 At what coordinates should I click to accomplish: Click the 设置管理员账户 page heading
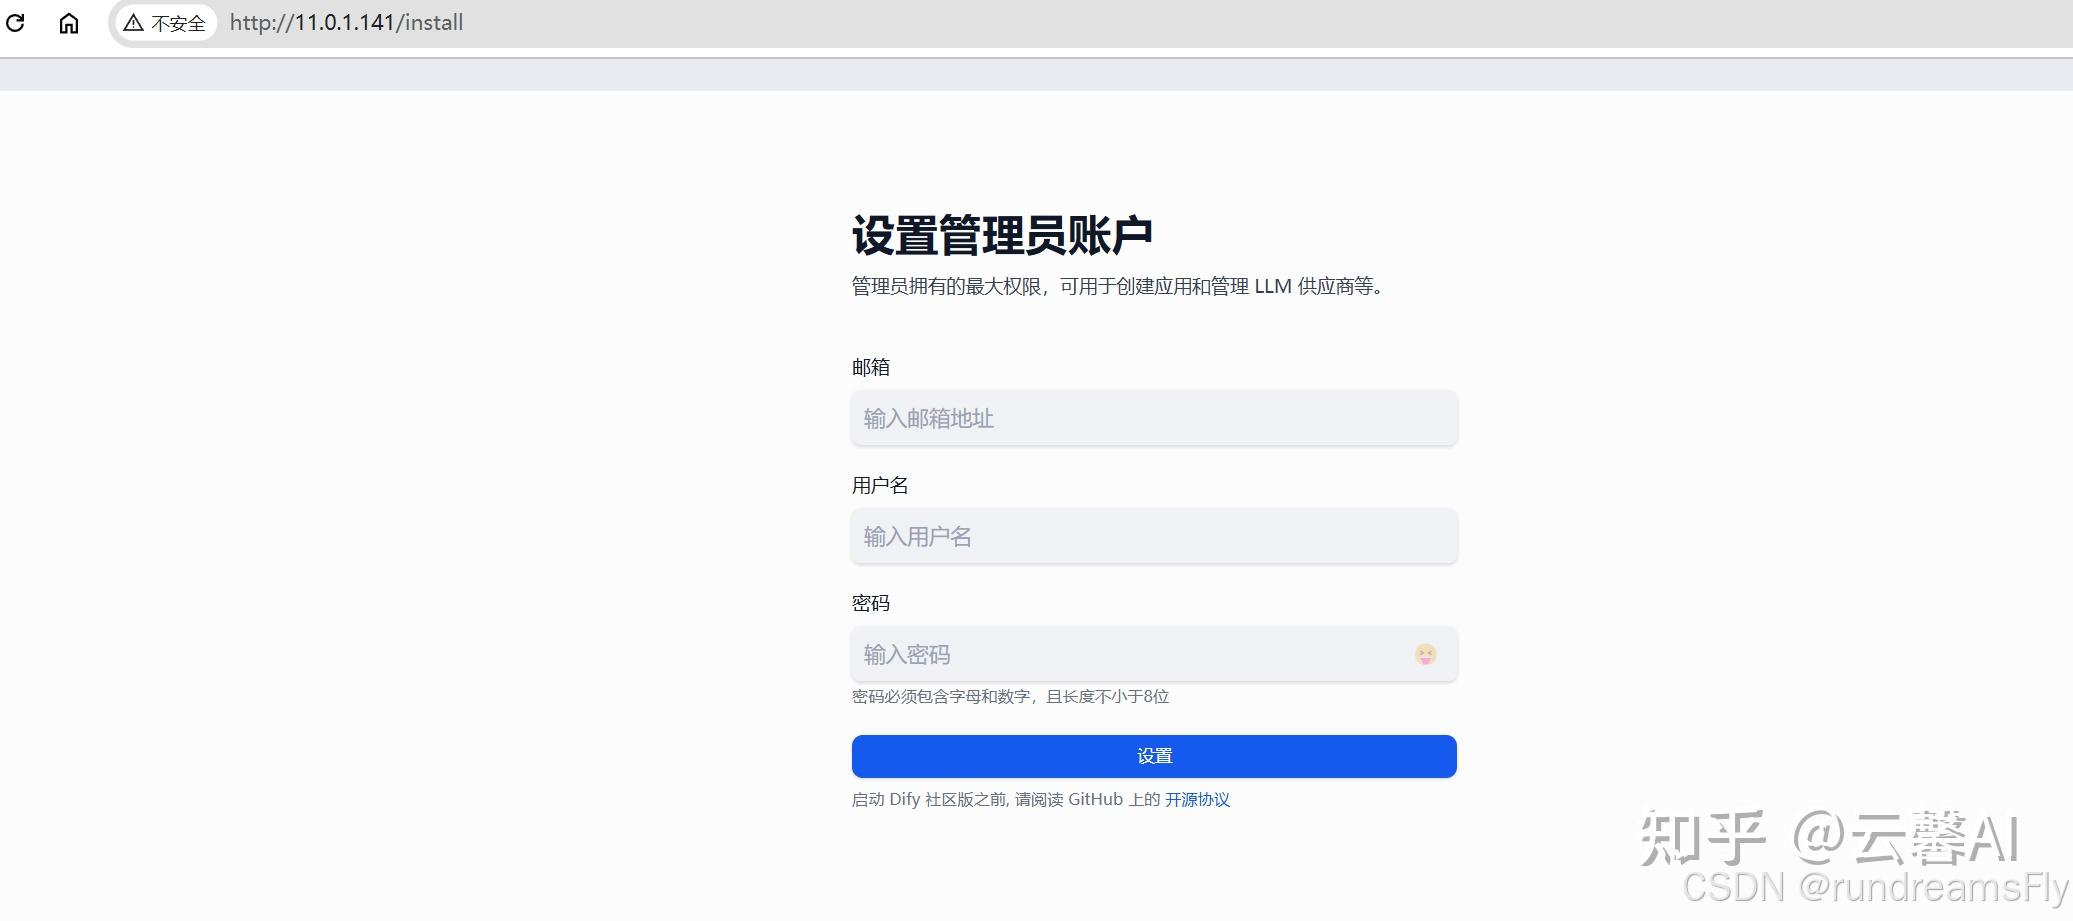coord(1001,234)
